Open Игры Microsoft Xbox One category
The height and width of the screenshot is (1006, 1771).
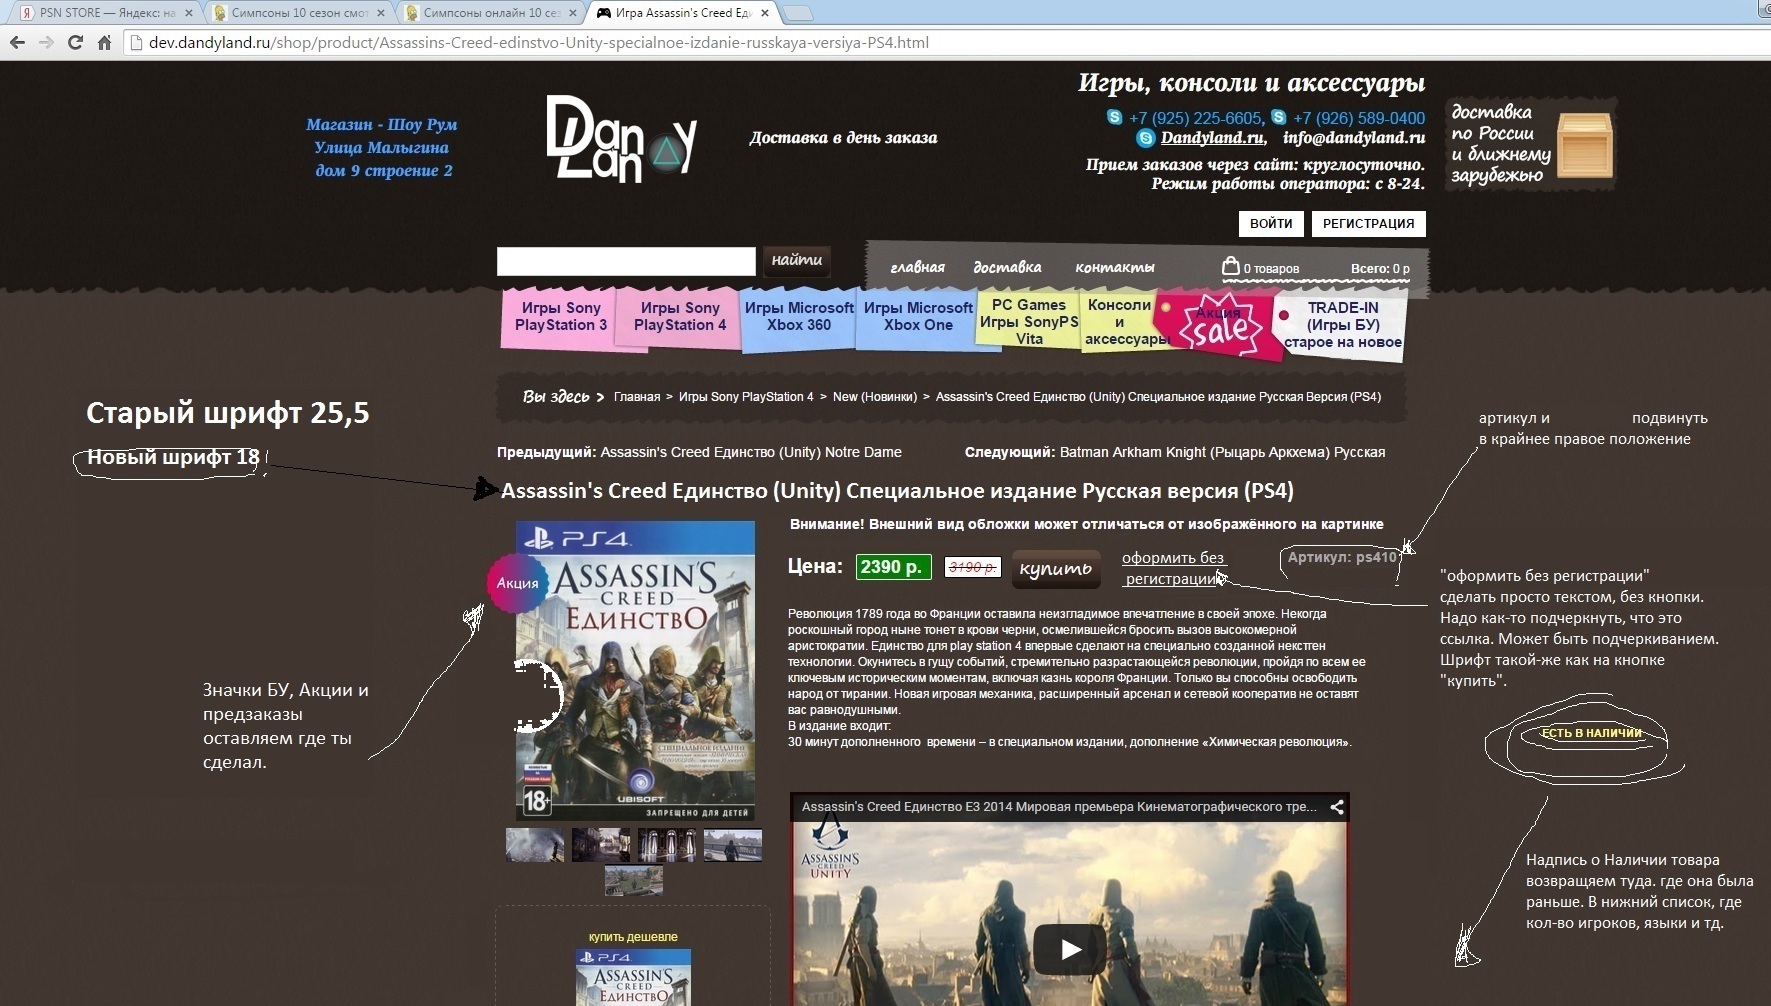click(918, 317)
